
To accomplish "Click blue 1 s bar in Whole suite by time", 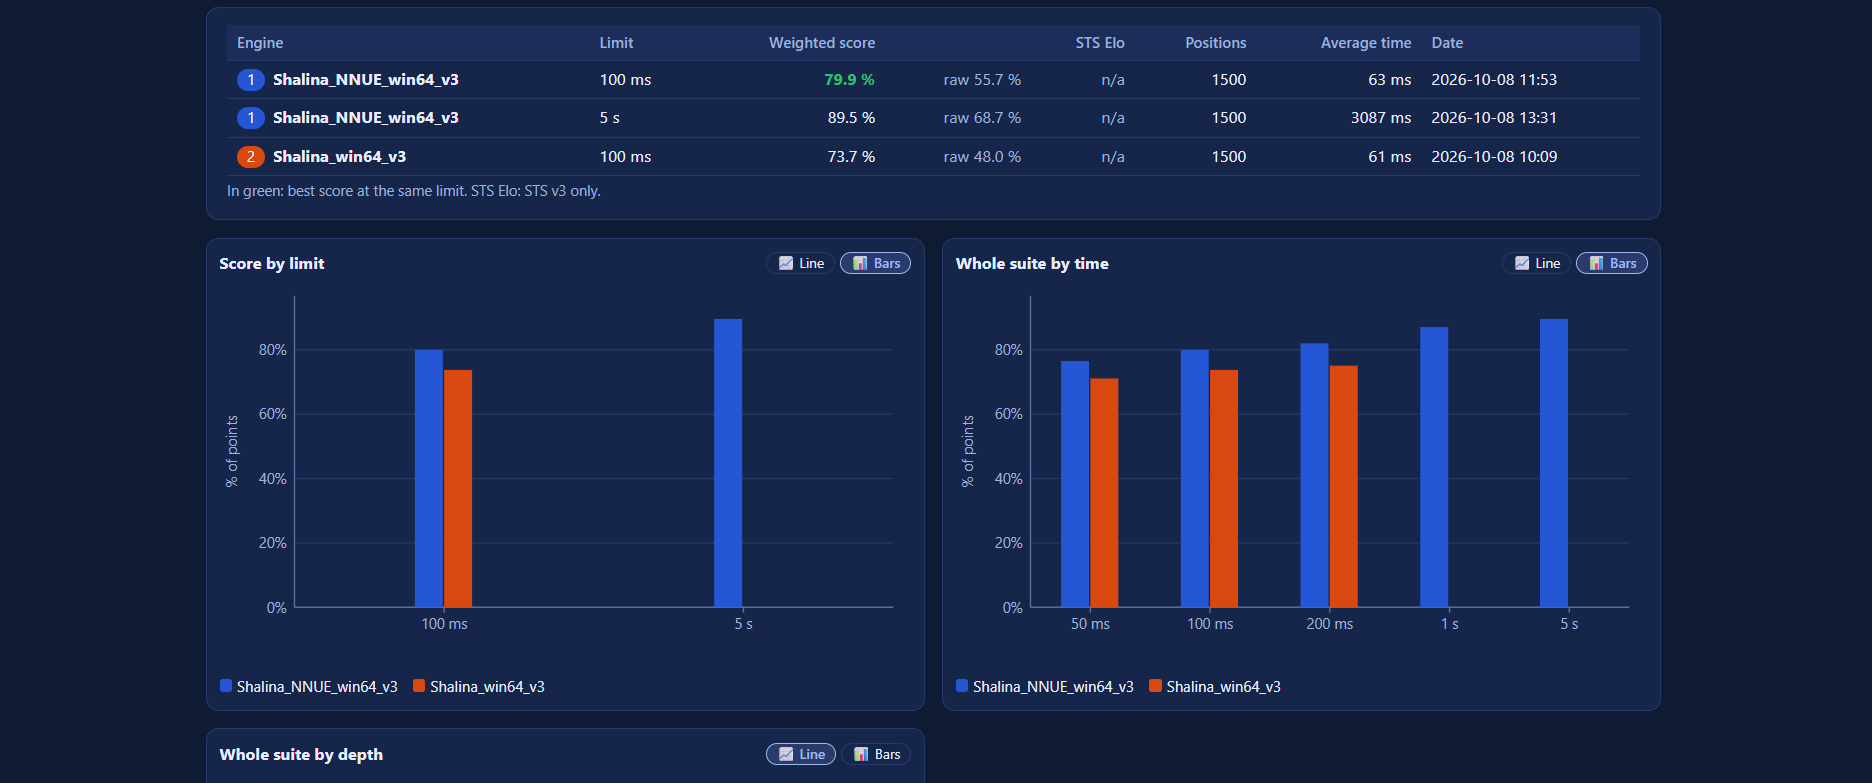I will 1434,467.
